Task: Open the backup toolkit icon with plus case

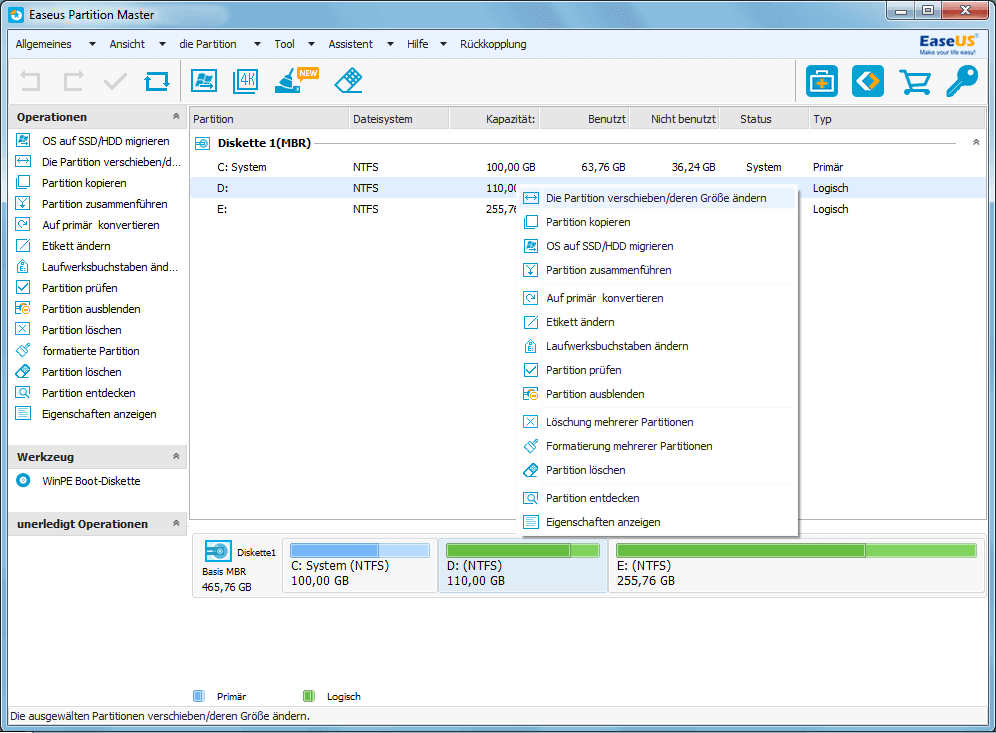Action: point(822,81)
